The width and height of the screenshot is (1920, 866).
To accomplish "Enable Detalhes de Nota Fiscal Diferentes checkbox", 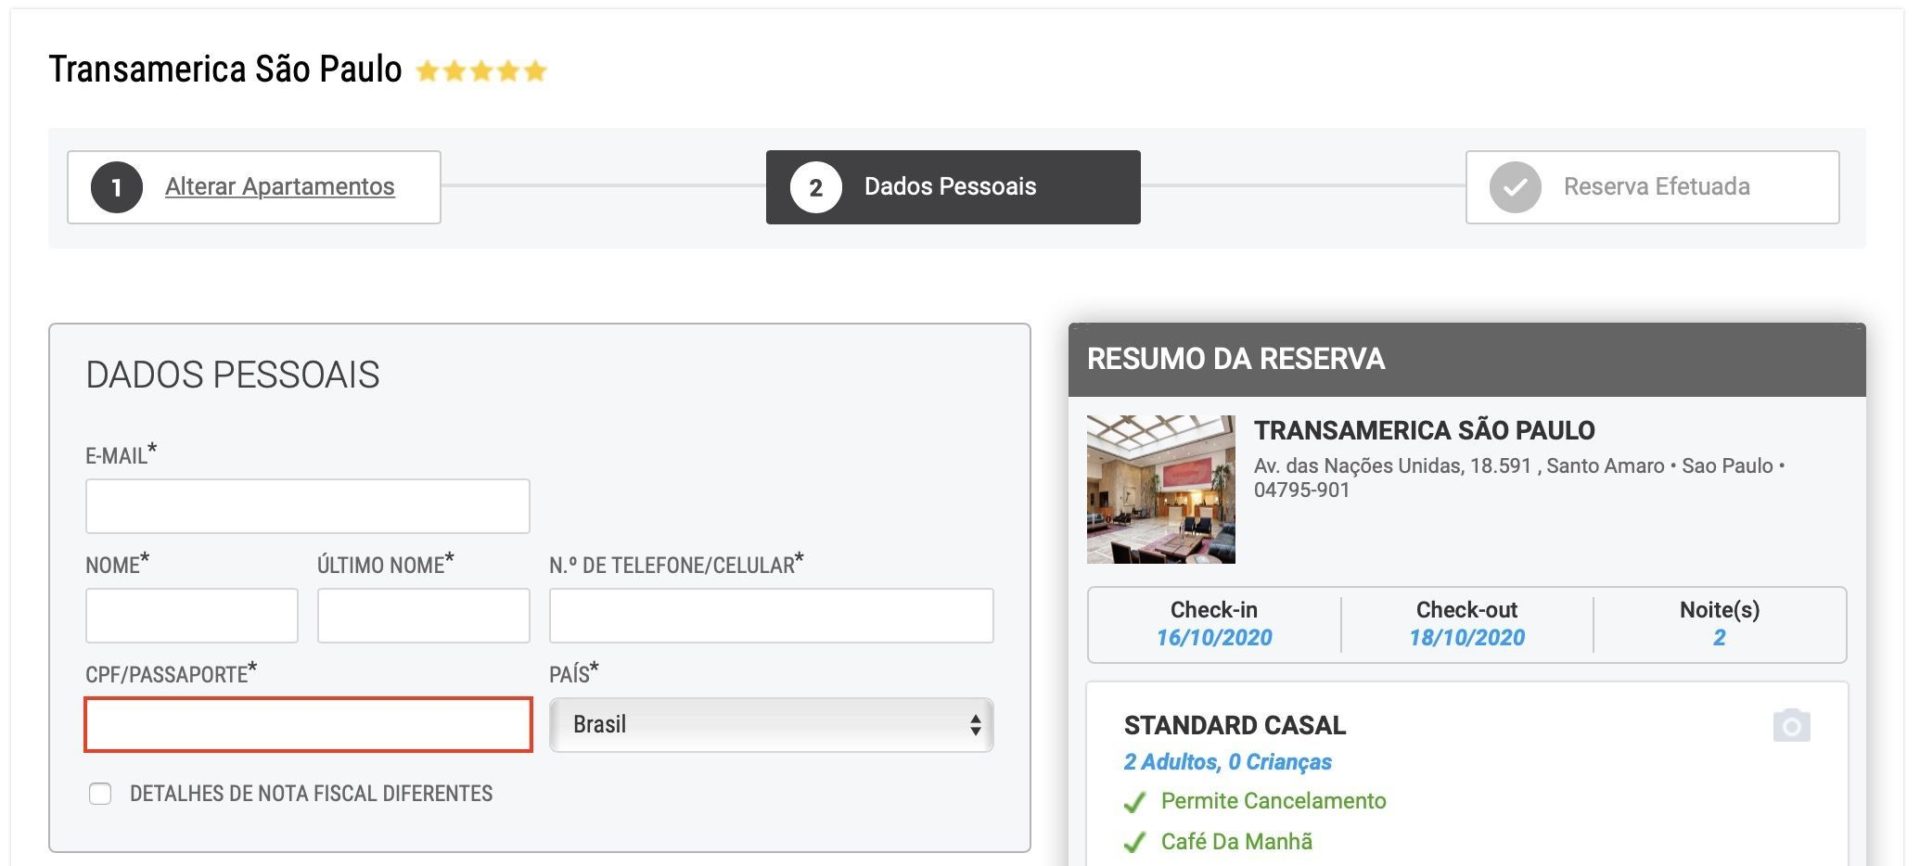I will pyautogui.click(x=100, y=794).
